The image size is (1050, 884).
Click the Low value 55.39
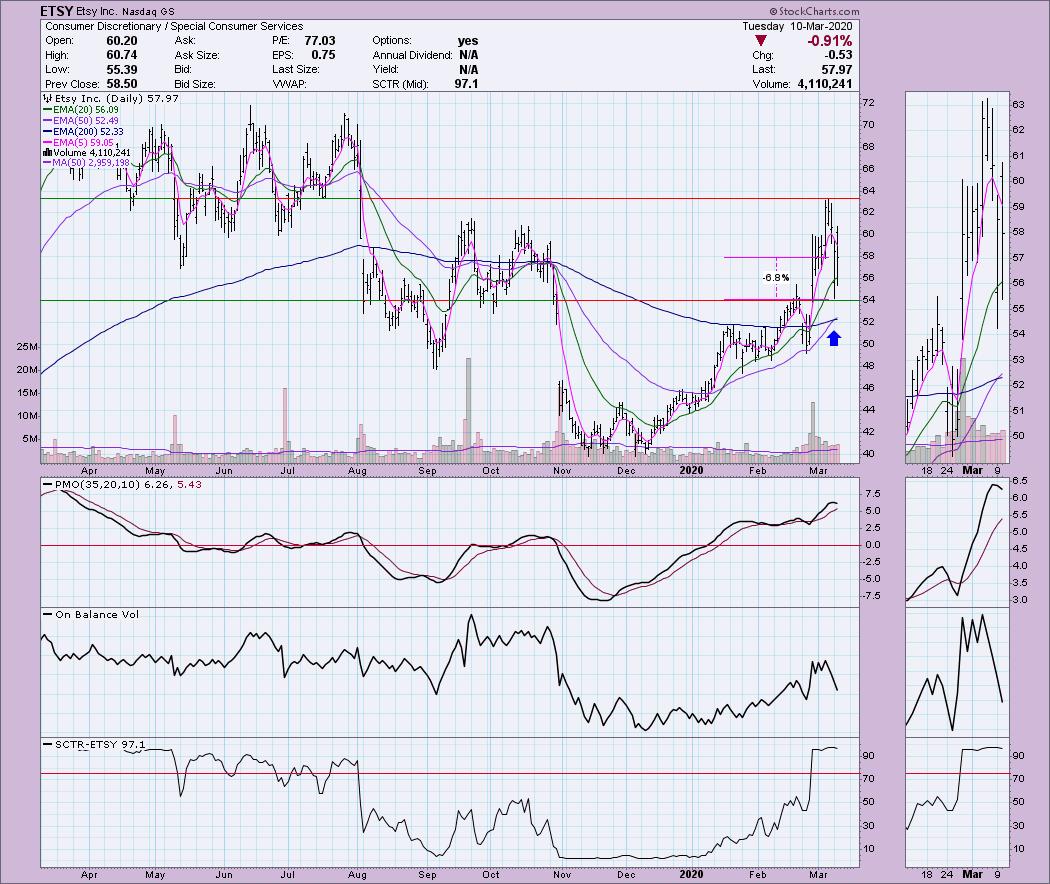(x=121, y=70)
